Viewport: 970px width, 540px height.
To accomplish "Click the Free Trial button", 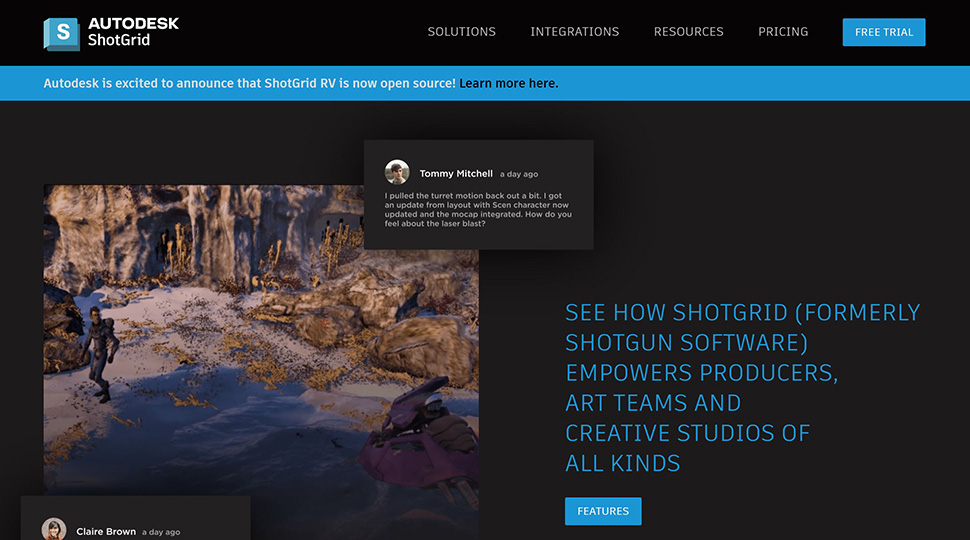I will click(x=884, y=32).
